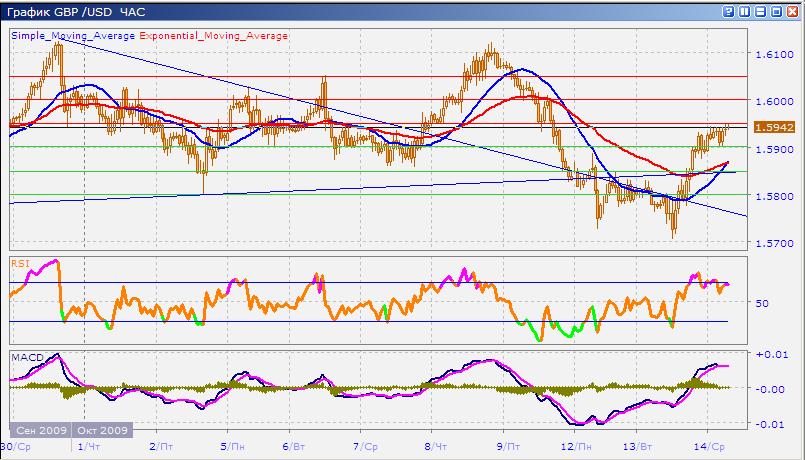The height and width of the screenshot is (460, 805).
Task: Click the RSI 50 level label
Action: coord(762,303)
